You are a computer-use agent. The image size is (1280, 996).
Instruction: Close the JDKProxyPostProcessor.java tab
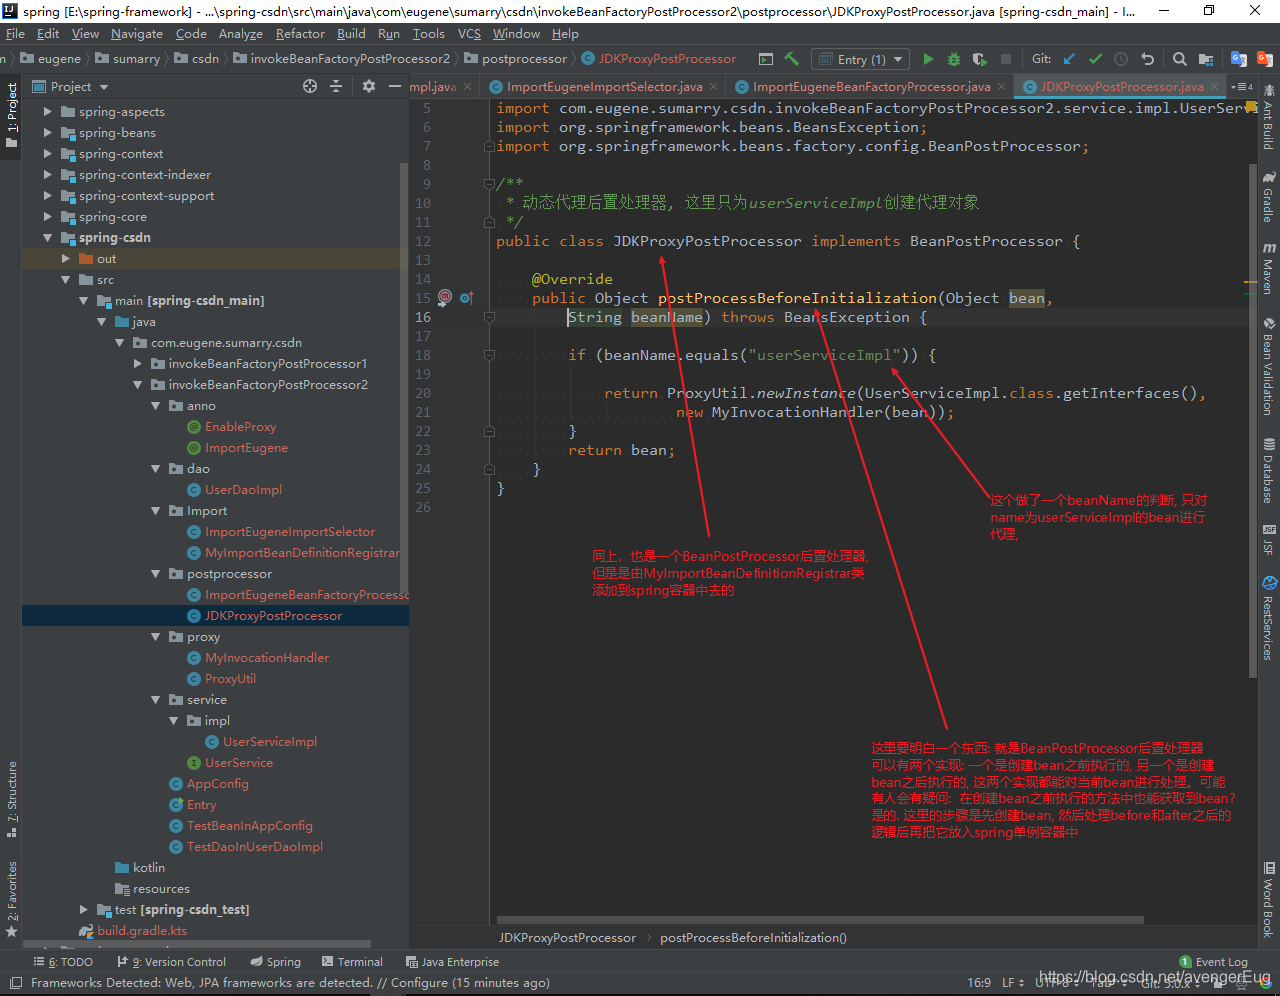(1215, 87)
